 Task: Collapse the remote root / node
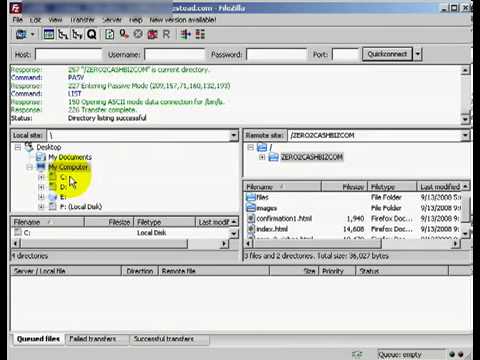[x=251, y=147]
